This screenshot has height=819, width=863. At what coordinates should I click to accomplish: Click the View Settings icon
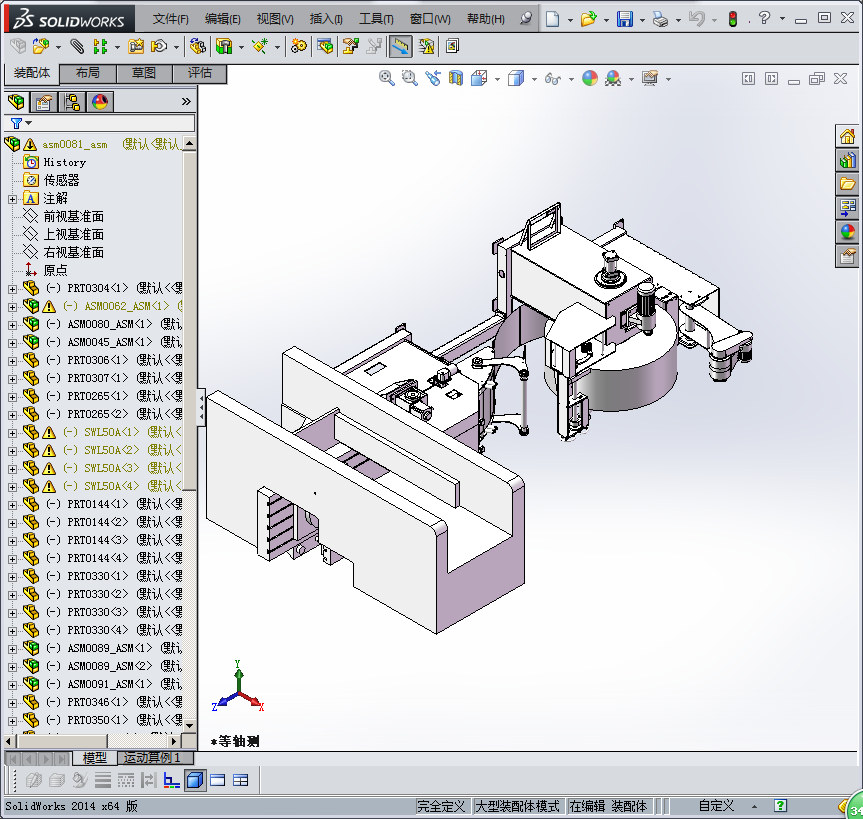pyautogui.click(x=650, y=78)
